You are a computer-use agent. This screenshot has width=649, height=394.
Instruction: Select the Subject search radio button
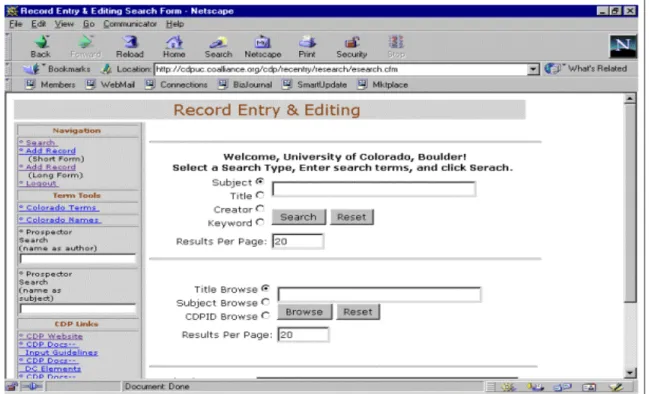[260, 181]
